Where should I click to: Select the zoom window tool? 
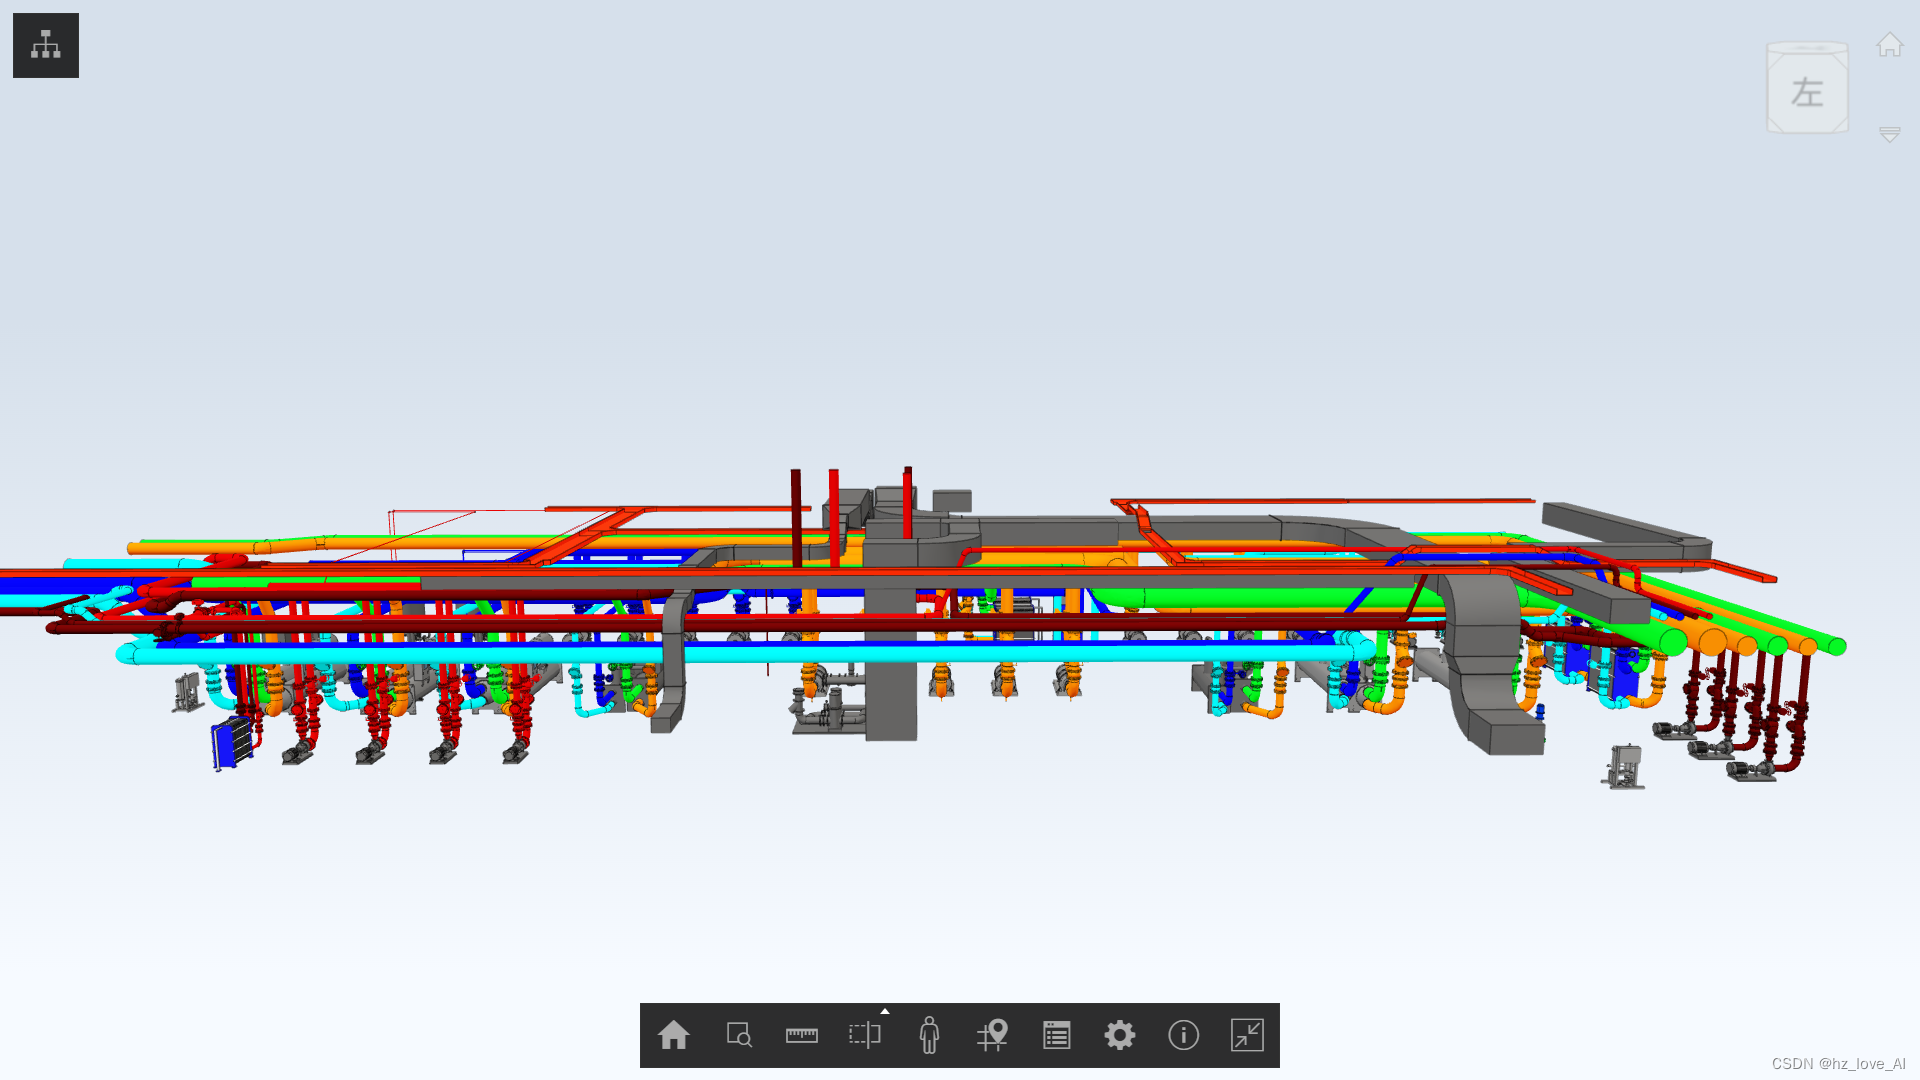tap(739, 1035)
